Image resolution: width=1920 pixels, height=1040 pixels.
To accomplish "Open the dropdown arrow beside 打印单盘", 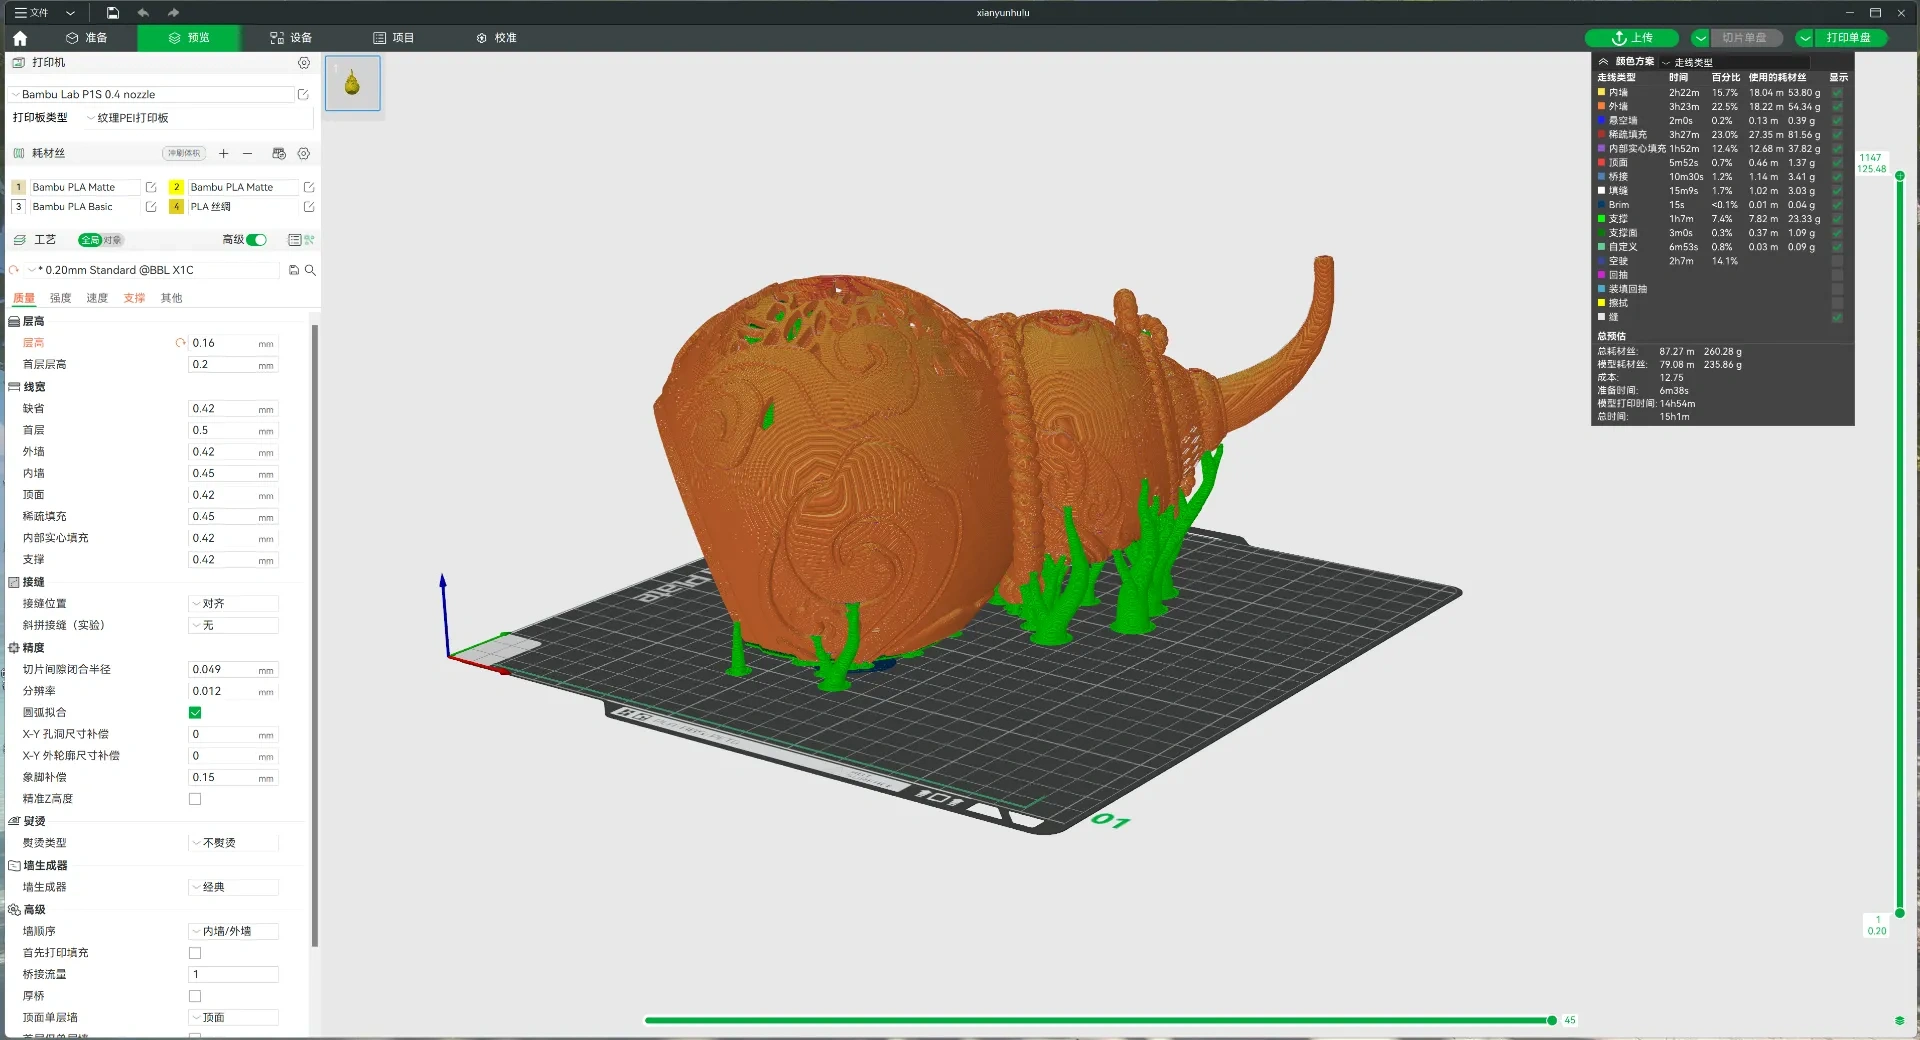I will coord(1805,38).
